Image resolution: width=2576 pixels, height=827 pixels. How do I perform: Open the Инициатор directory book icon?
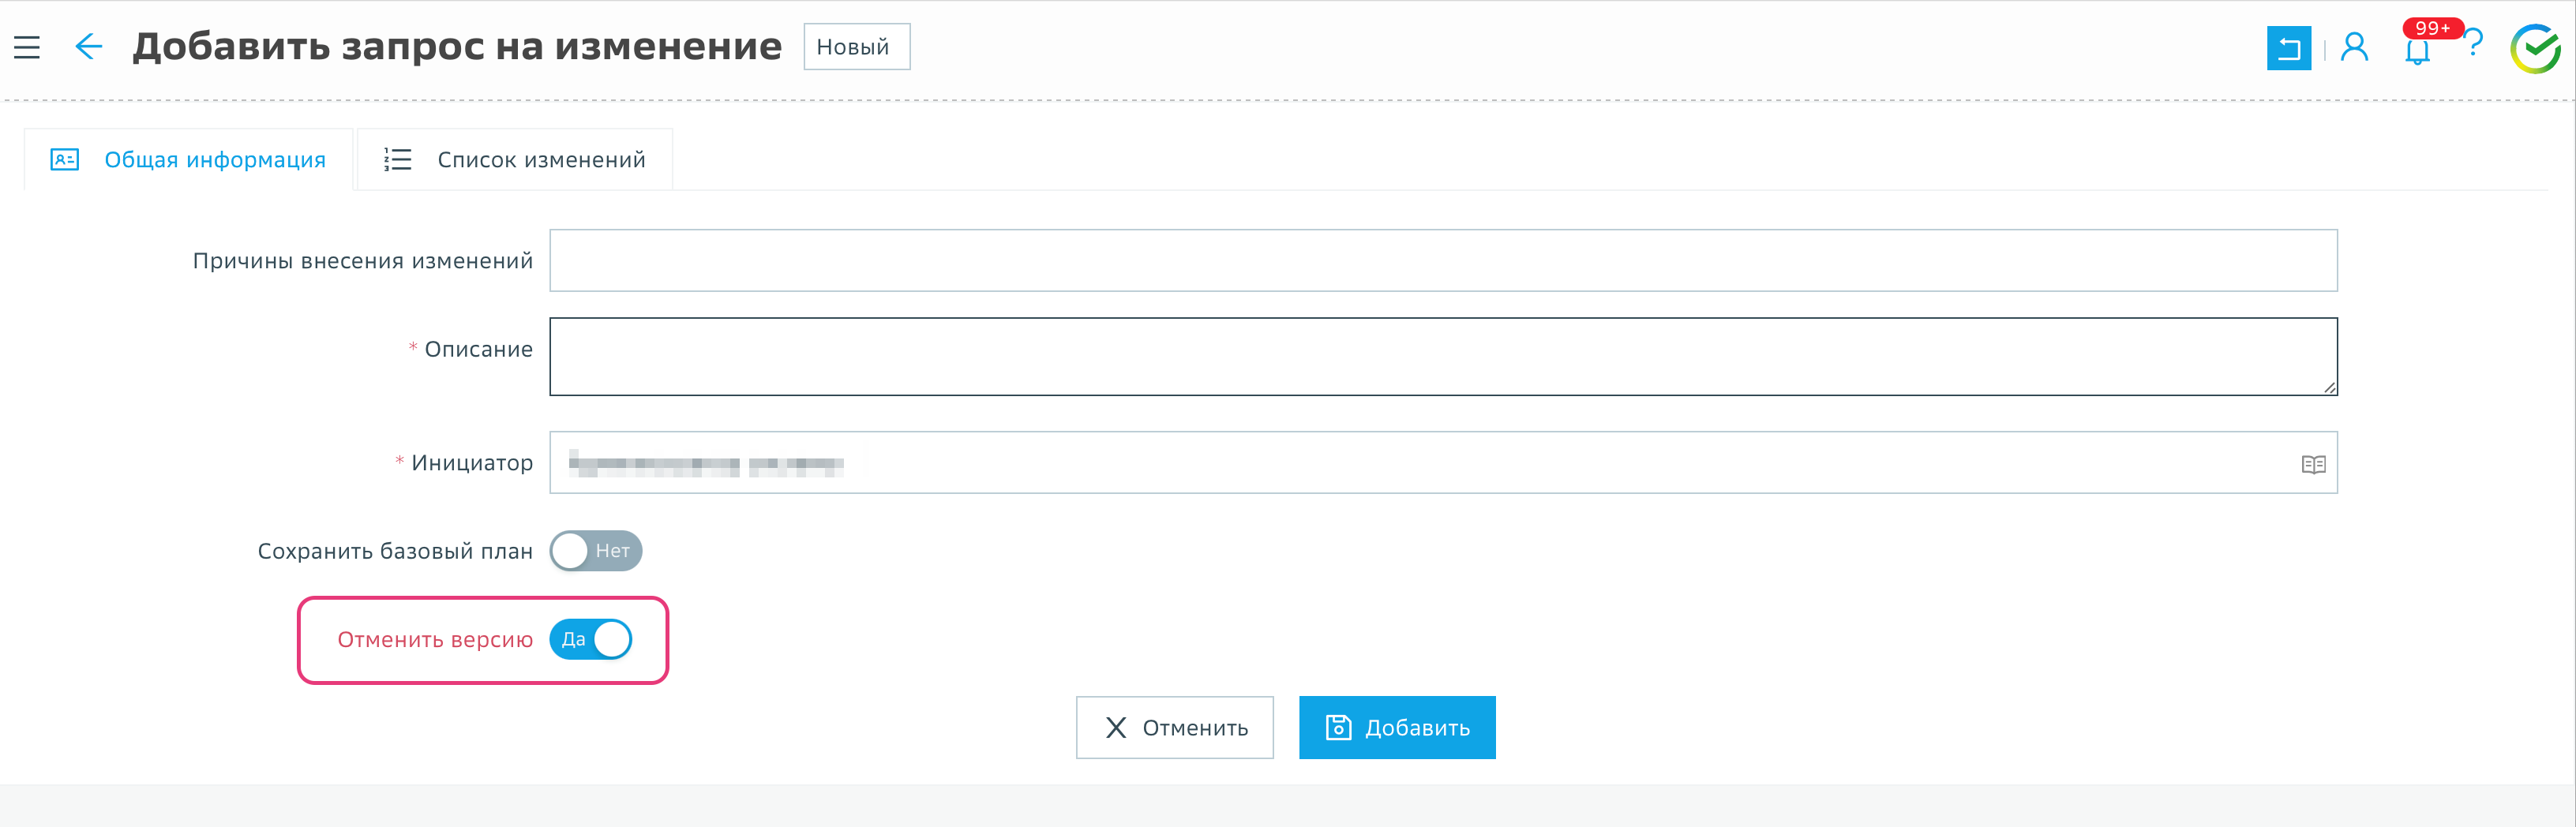click(x=2313, y=464)
